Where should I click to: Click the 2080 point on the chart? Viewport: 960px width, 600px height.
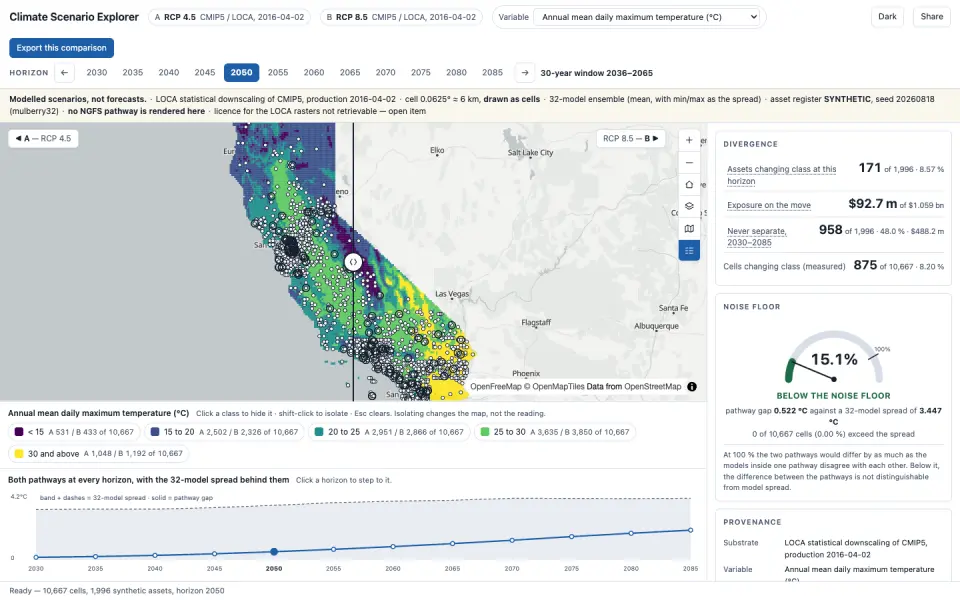click(x=631, y=533)
